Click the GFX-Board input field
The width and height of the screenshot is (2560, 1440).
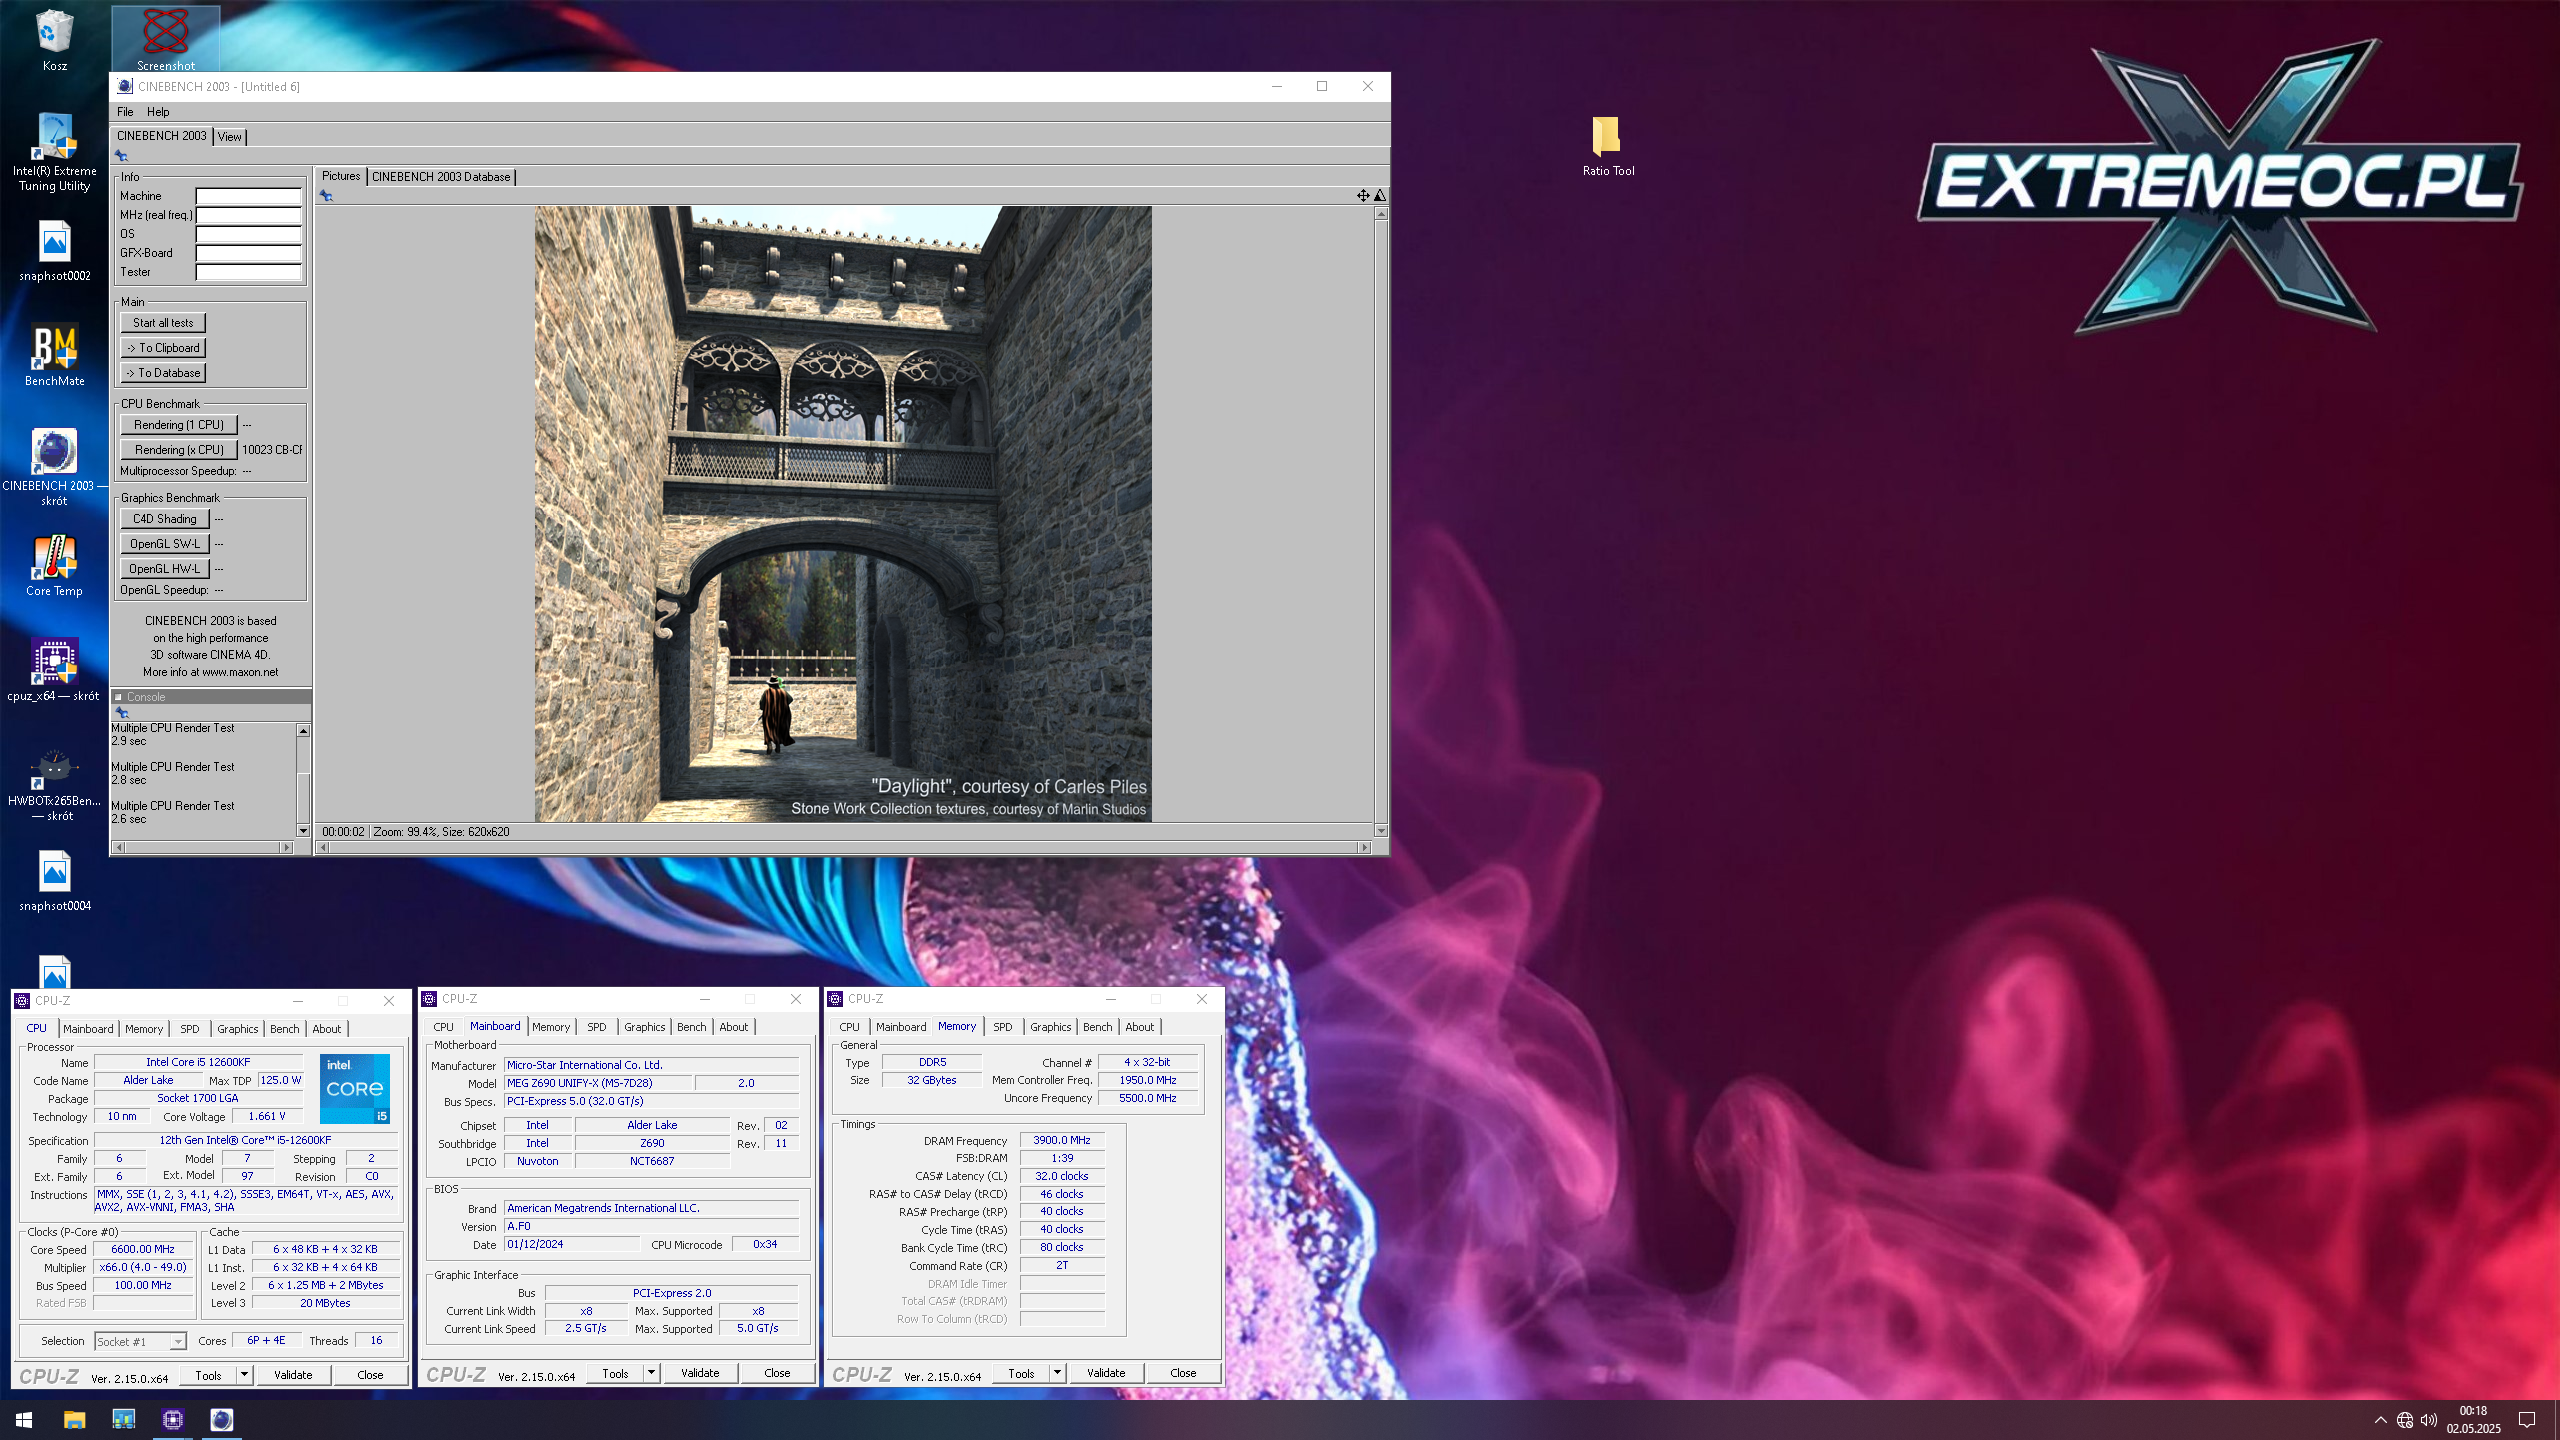tap(248, 253)
